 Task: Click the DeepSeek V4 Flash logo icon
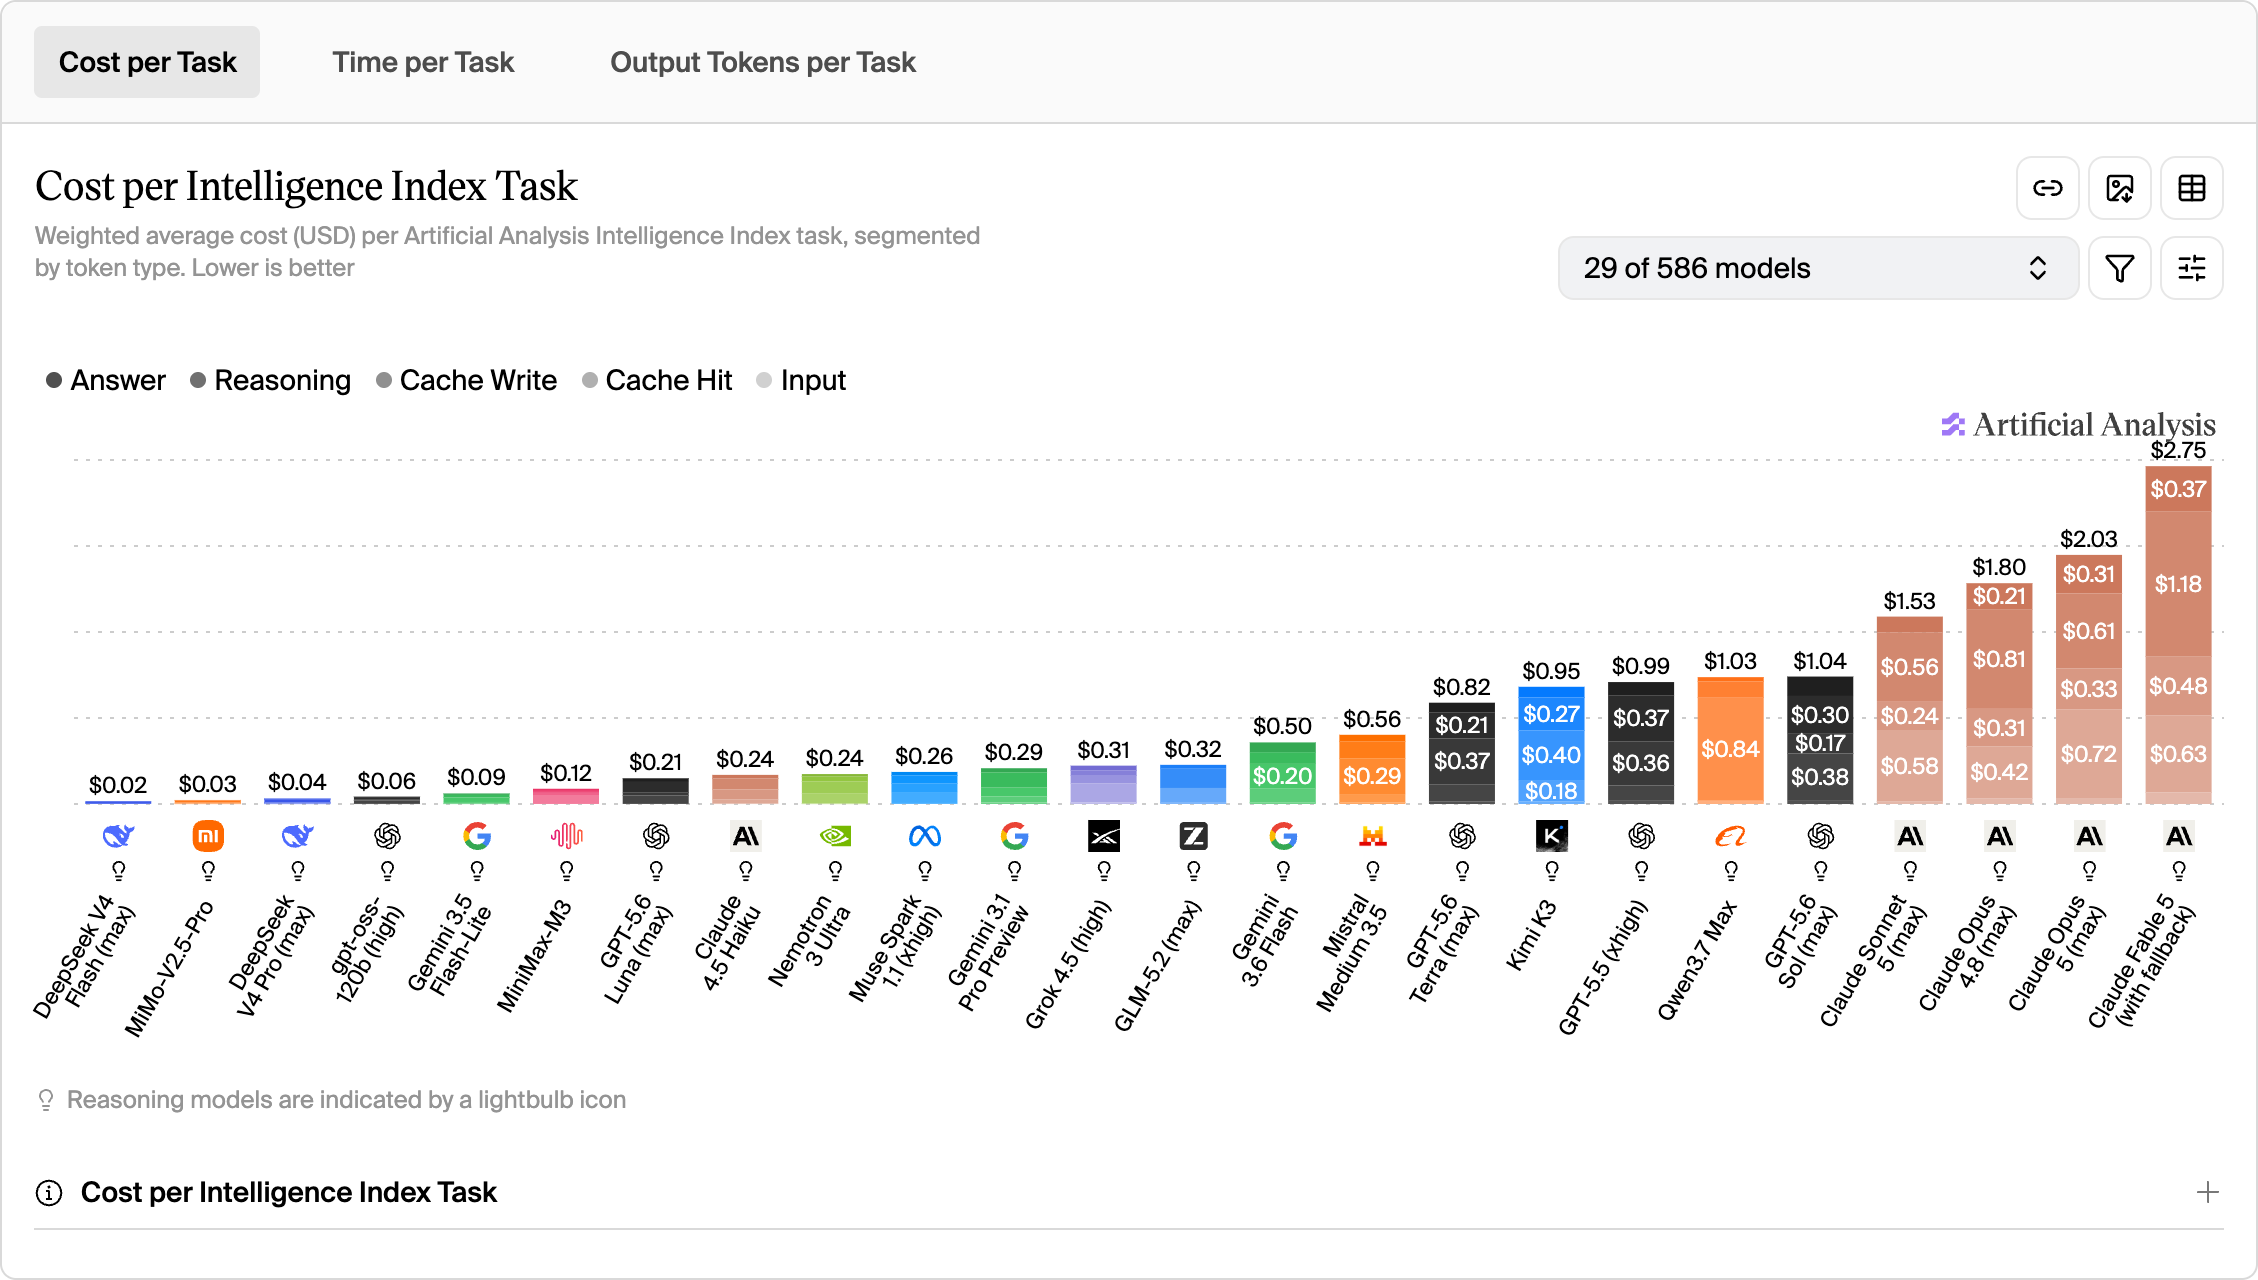(118, 836)
